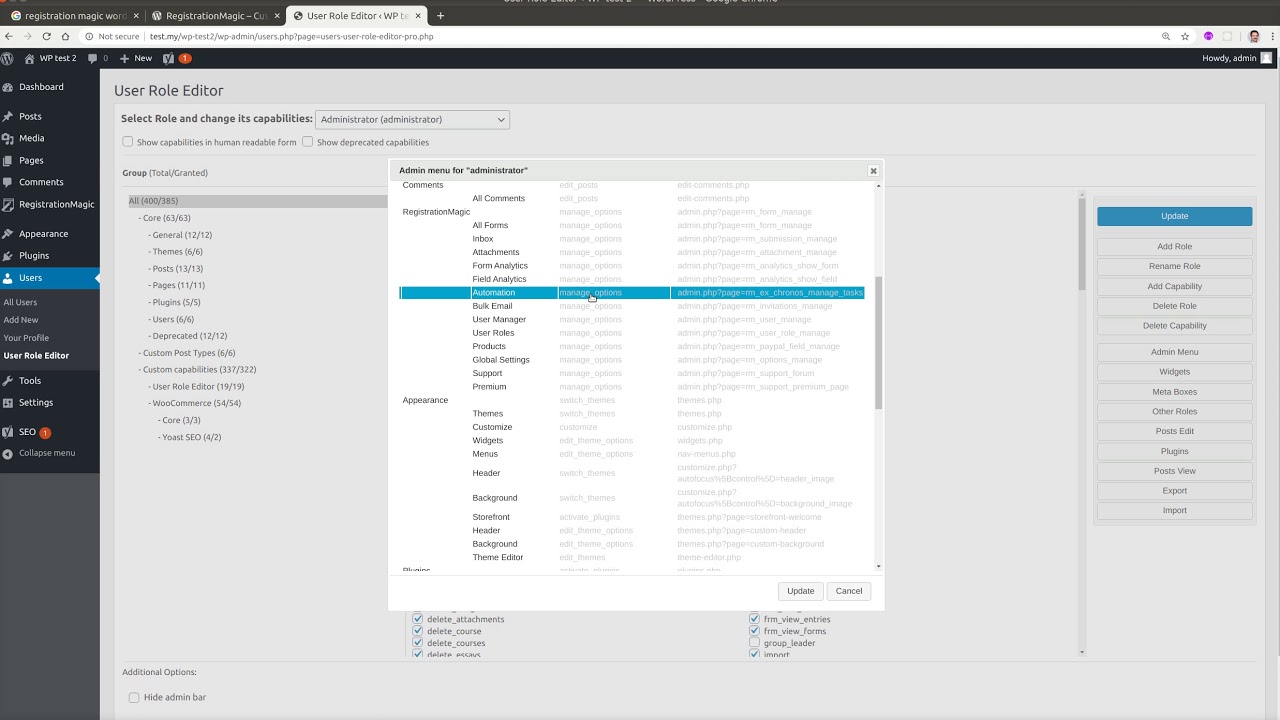The width and height of the screenshot is (1280, 720).
Task: Collapse the Core (63/63) group
Action: [164, 218]
